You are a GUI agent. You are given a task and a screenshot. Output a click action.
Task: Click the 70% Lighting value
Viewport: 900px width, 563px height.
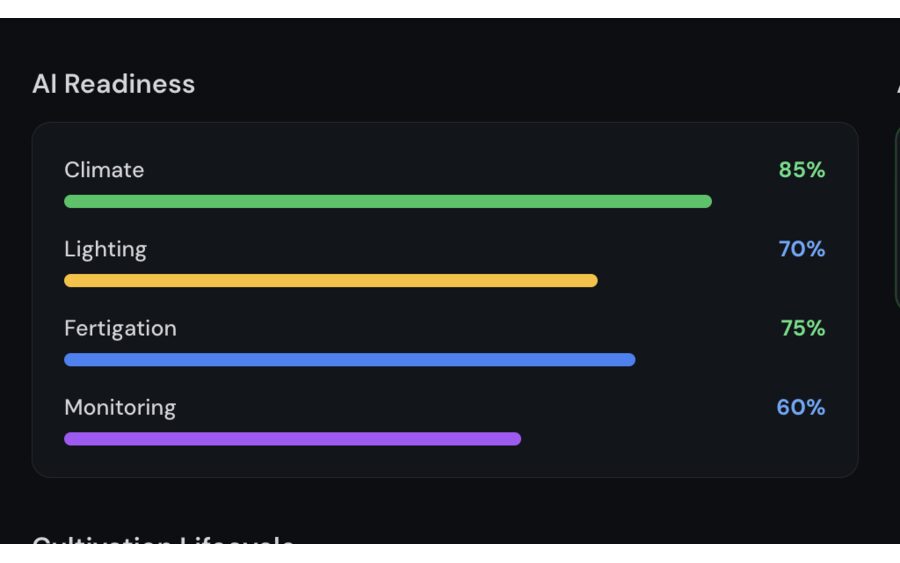click(802, 249)
